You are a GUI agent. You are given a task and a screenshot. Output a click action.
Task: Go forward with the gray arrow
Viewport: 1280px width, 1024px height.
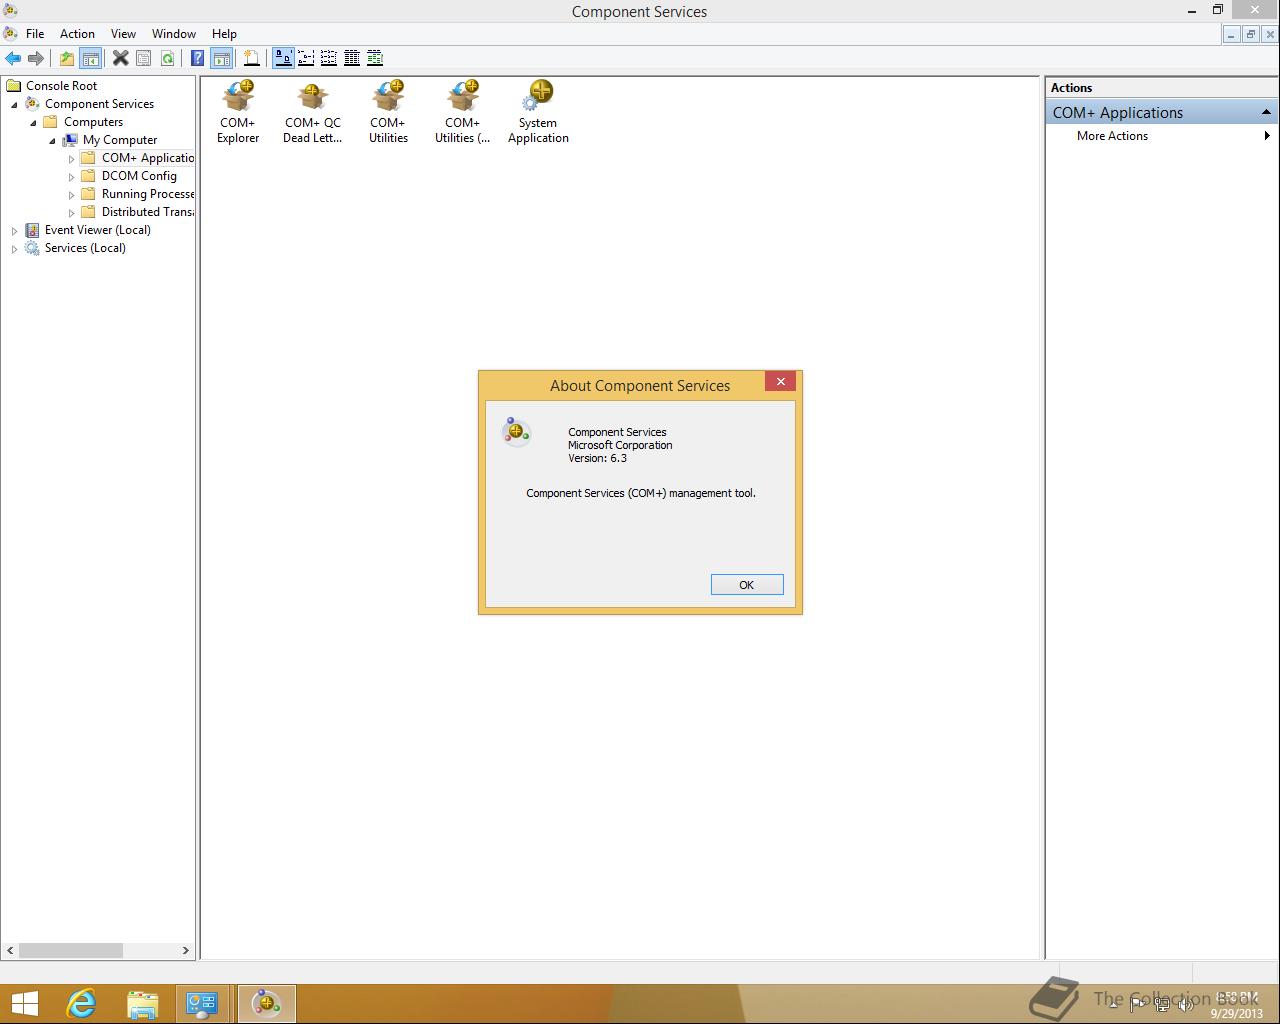[35, 58]
